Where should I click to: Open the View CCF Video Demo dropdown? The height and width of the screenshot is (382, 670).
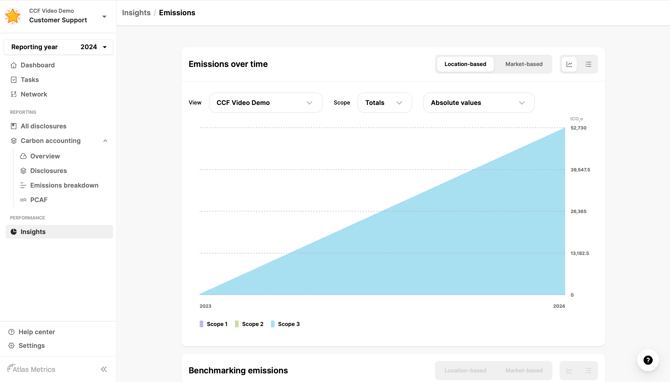(265, 103)
